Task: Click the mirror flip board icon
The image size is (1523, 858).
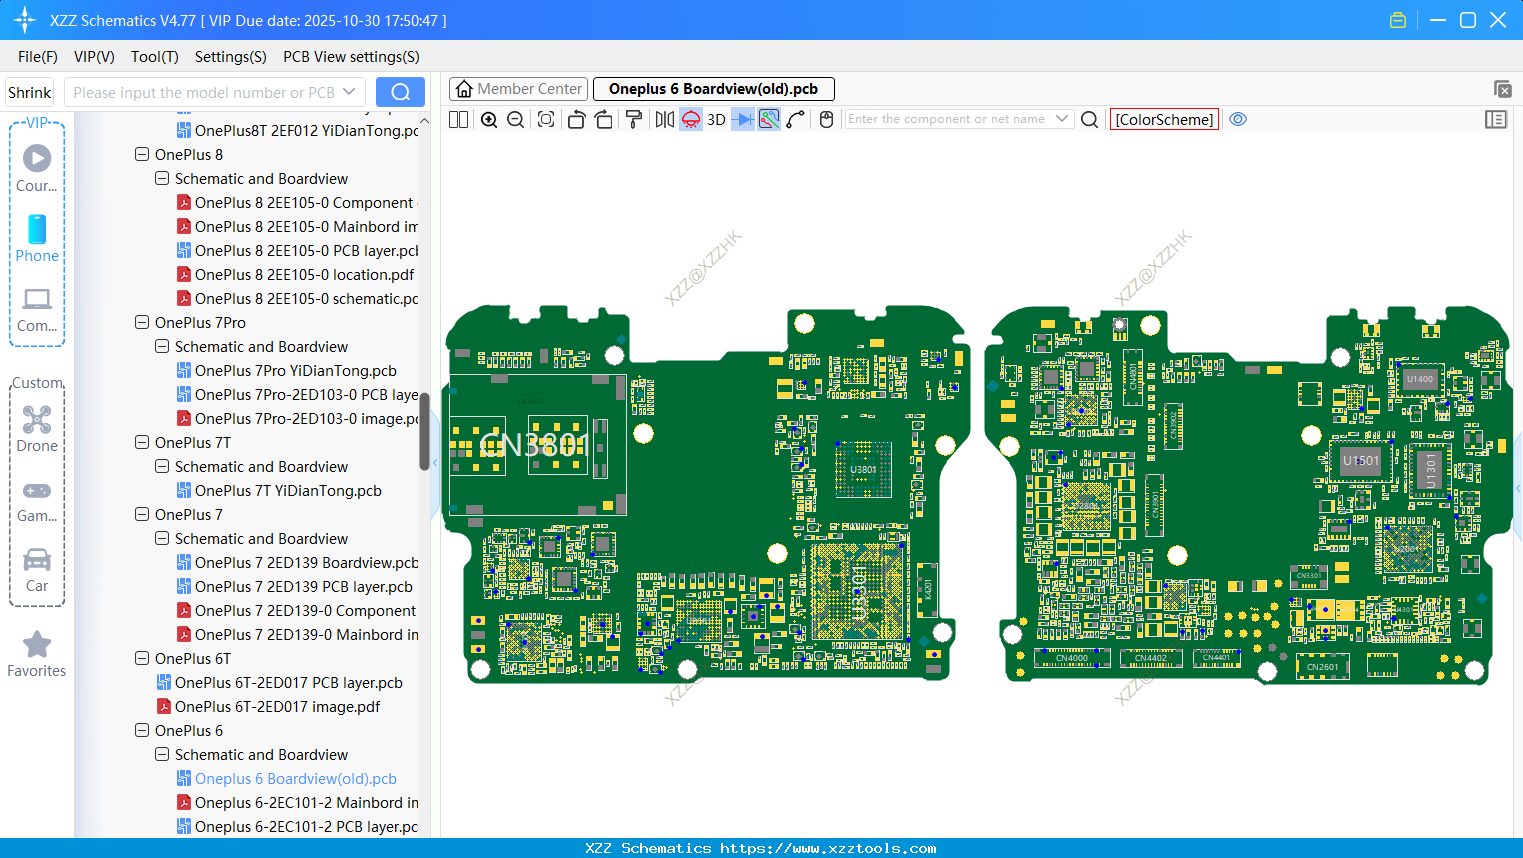Action: 664,120
